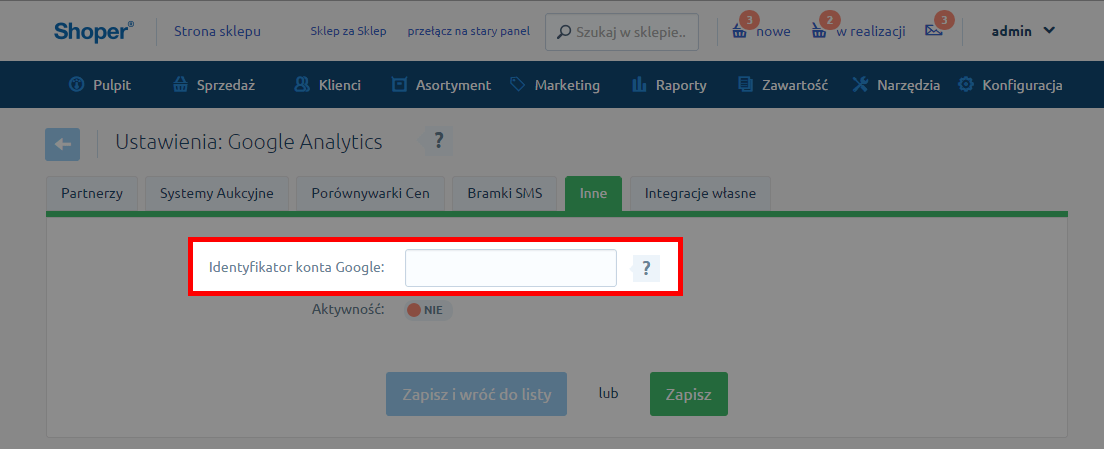This screenshot has height=449, width=1104.
Task: Go back using the arrow button
Action: 63,144
